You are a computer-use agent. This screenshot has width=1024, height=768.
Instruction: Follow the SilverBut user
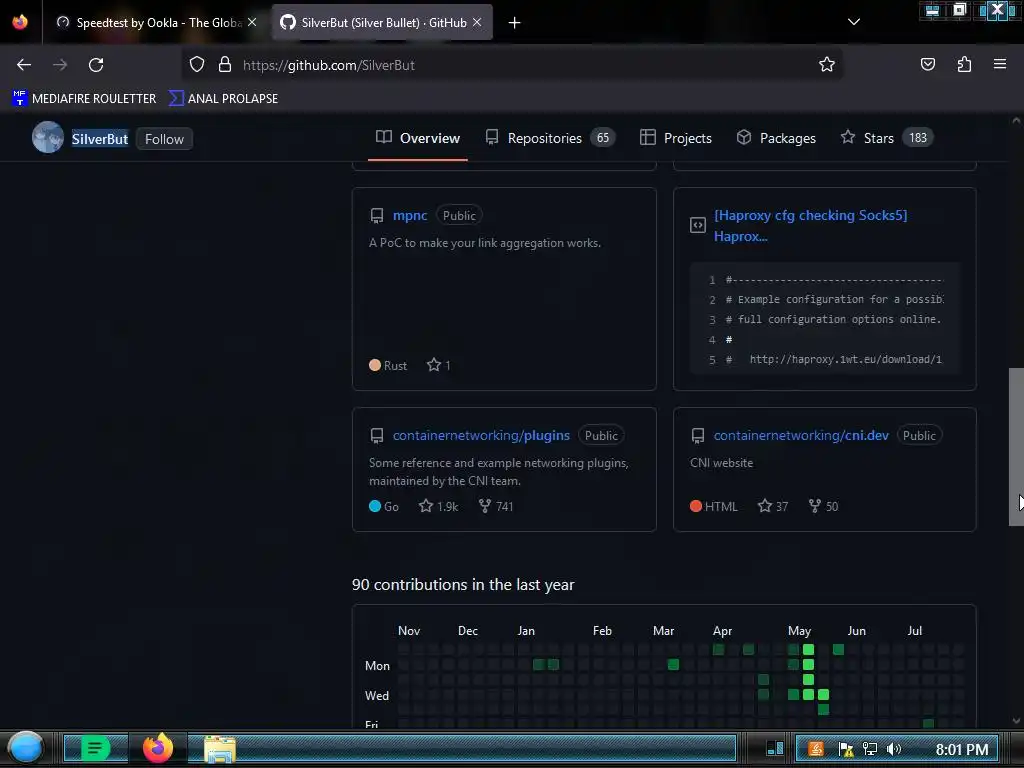point(165,139)
